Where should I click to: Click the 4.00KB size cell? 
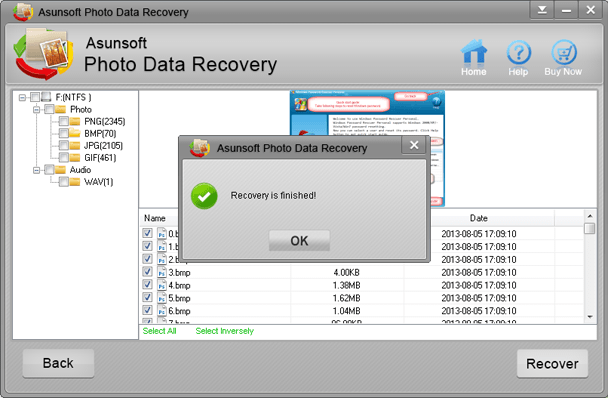pyautogui.click(x=347, y=272)
